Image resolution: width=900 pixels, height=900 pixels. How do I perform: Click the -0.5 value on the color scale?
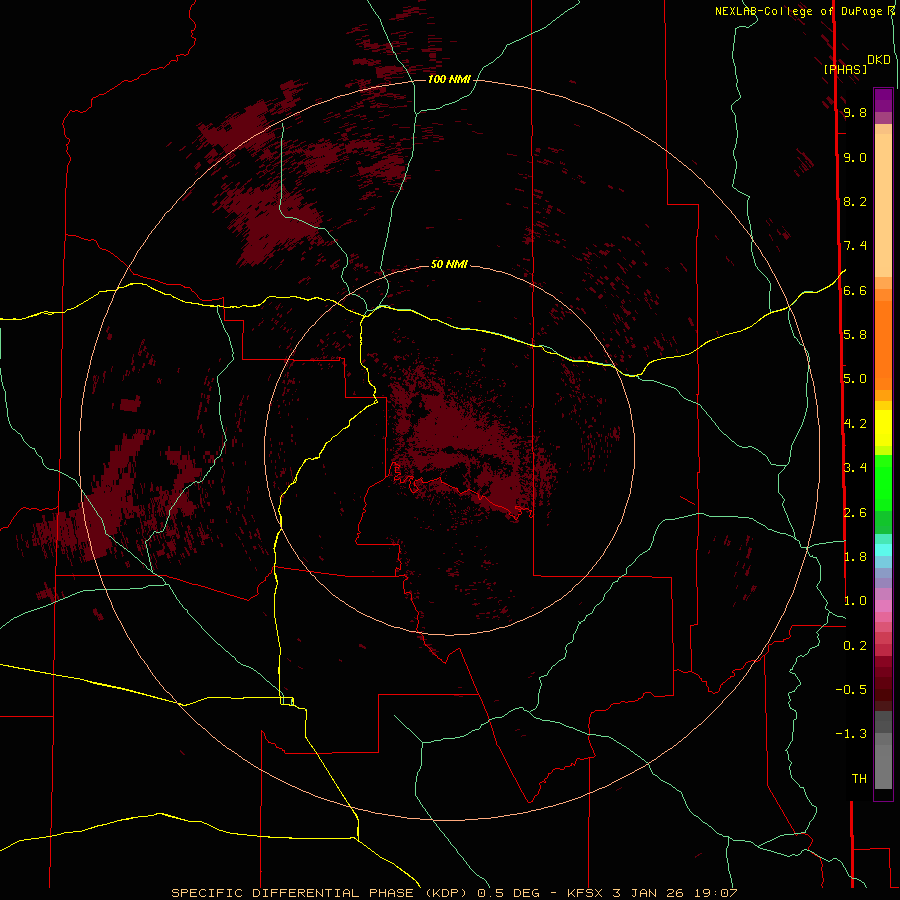coord(851,690)
